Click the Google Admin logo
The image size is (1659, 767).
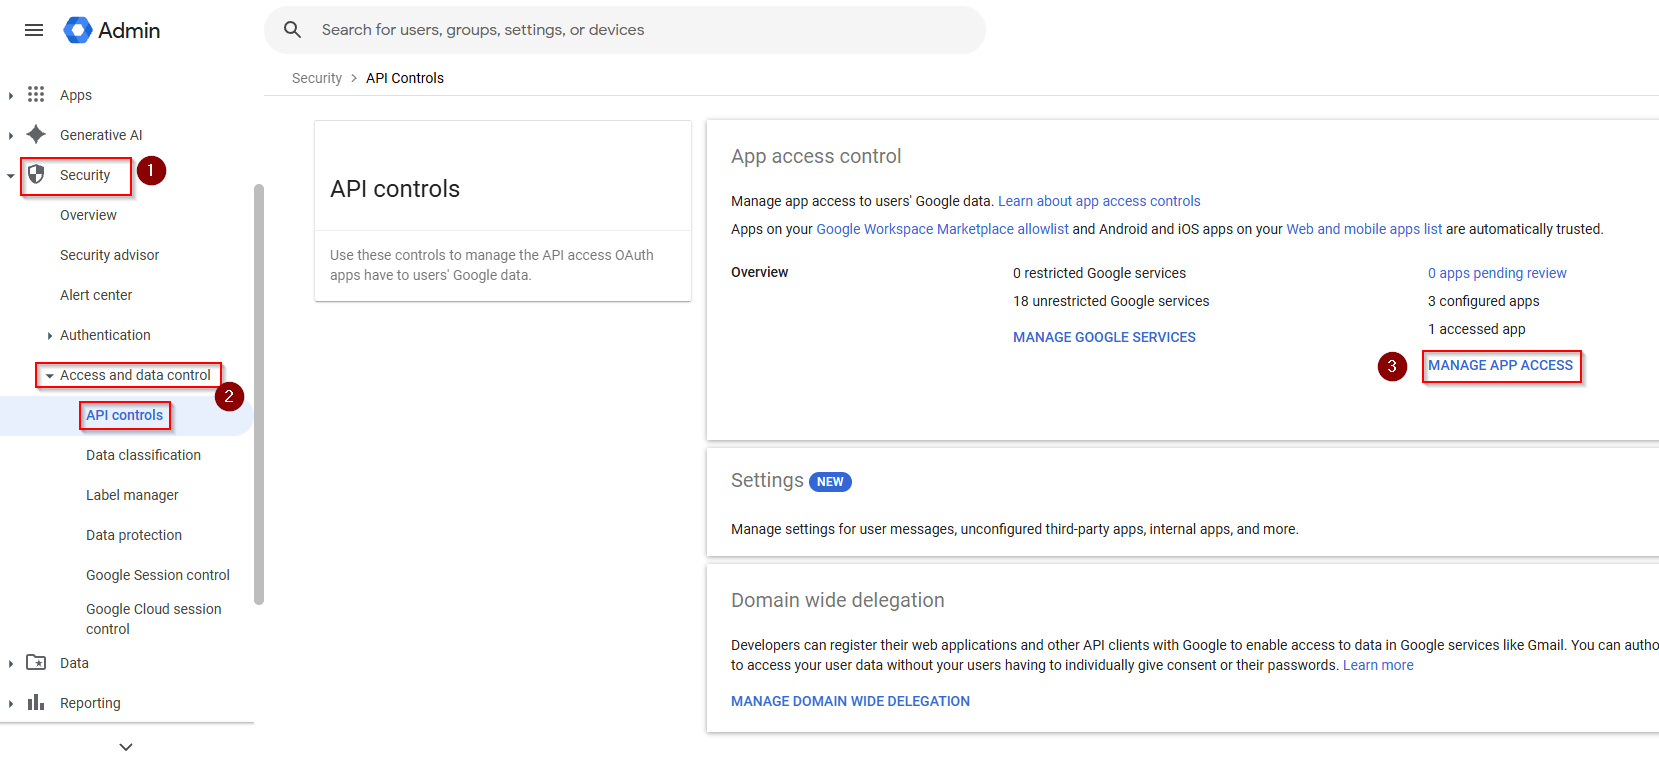78,30
